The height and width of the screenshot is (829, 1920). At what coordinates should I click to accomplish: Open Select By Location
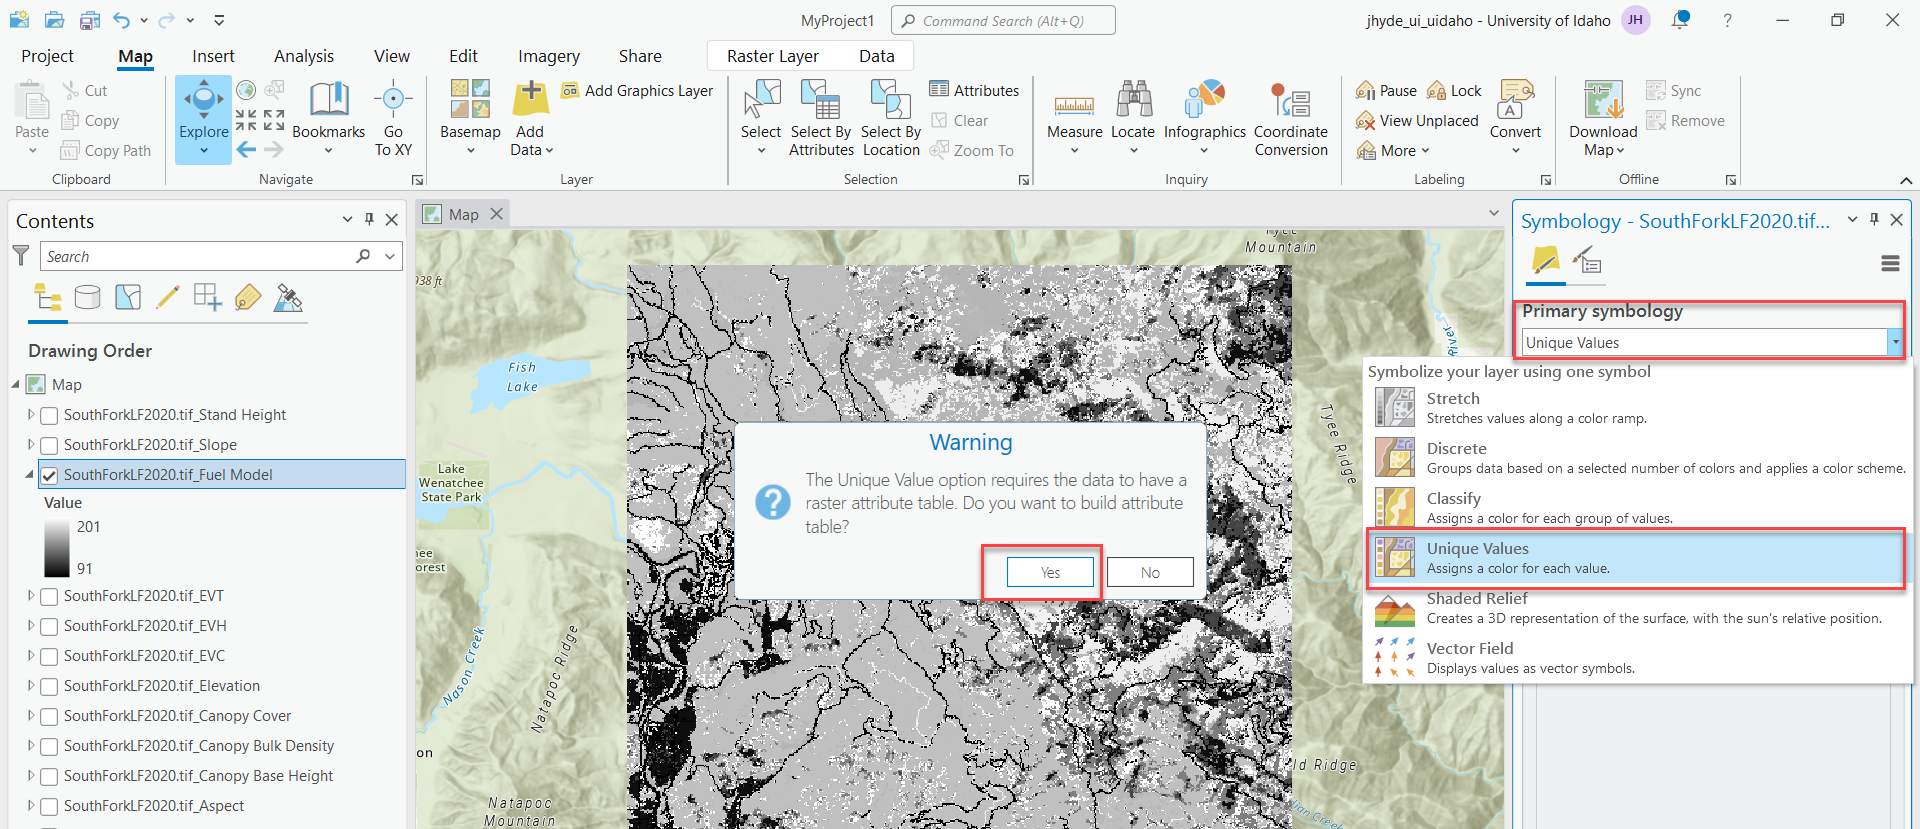coord(890,118)
